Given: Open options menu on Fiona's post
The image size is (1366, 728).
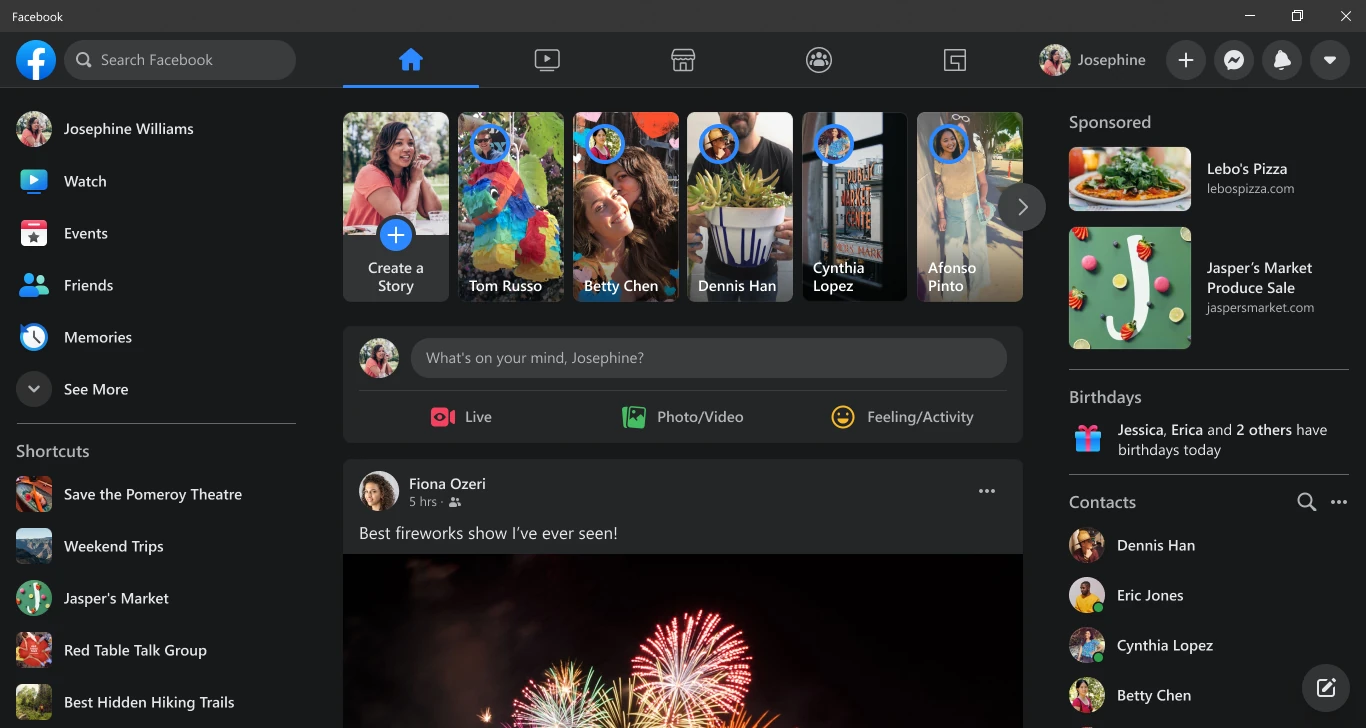Looking at the screenshot, I should [987, 491].
